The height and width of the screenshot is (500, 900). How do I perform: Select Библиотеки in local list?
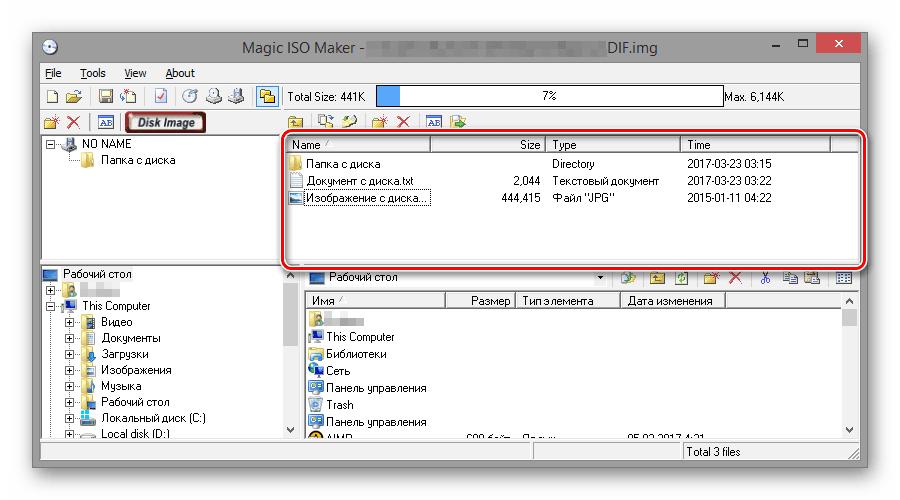click(x=356, y=354)
